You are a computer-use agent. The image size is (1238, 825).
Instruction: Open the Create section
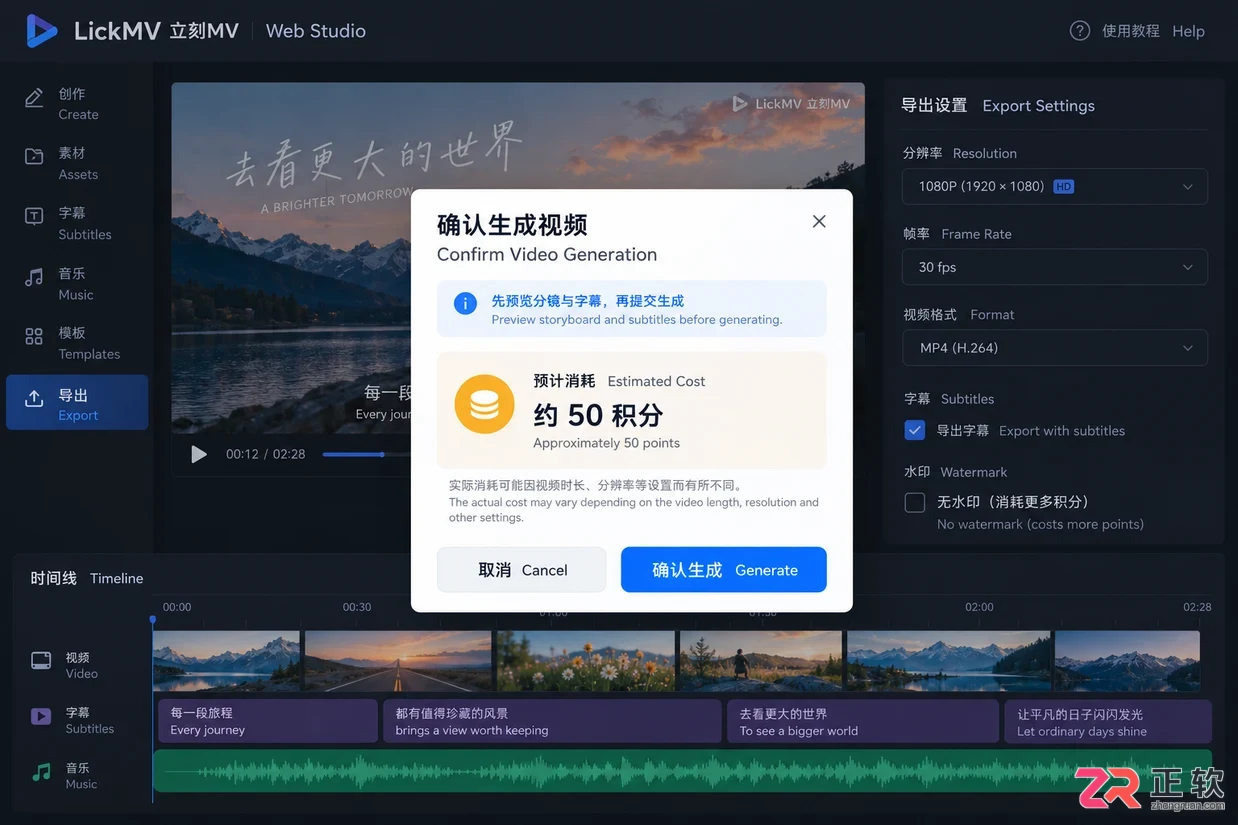pyautogui.click(x=77, y=103)
